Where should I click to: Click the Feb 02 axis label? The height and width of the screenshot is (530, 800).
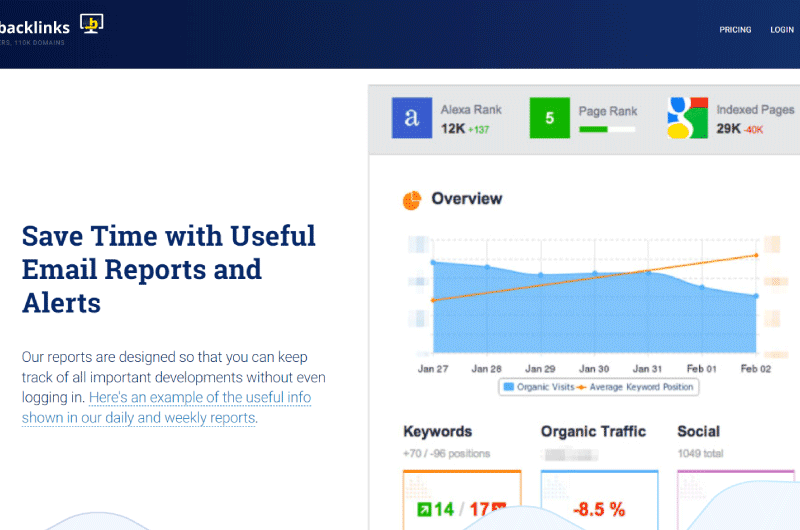click(x=756, y=369)
